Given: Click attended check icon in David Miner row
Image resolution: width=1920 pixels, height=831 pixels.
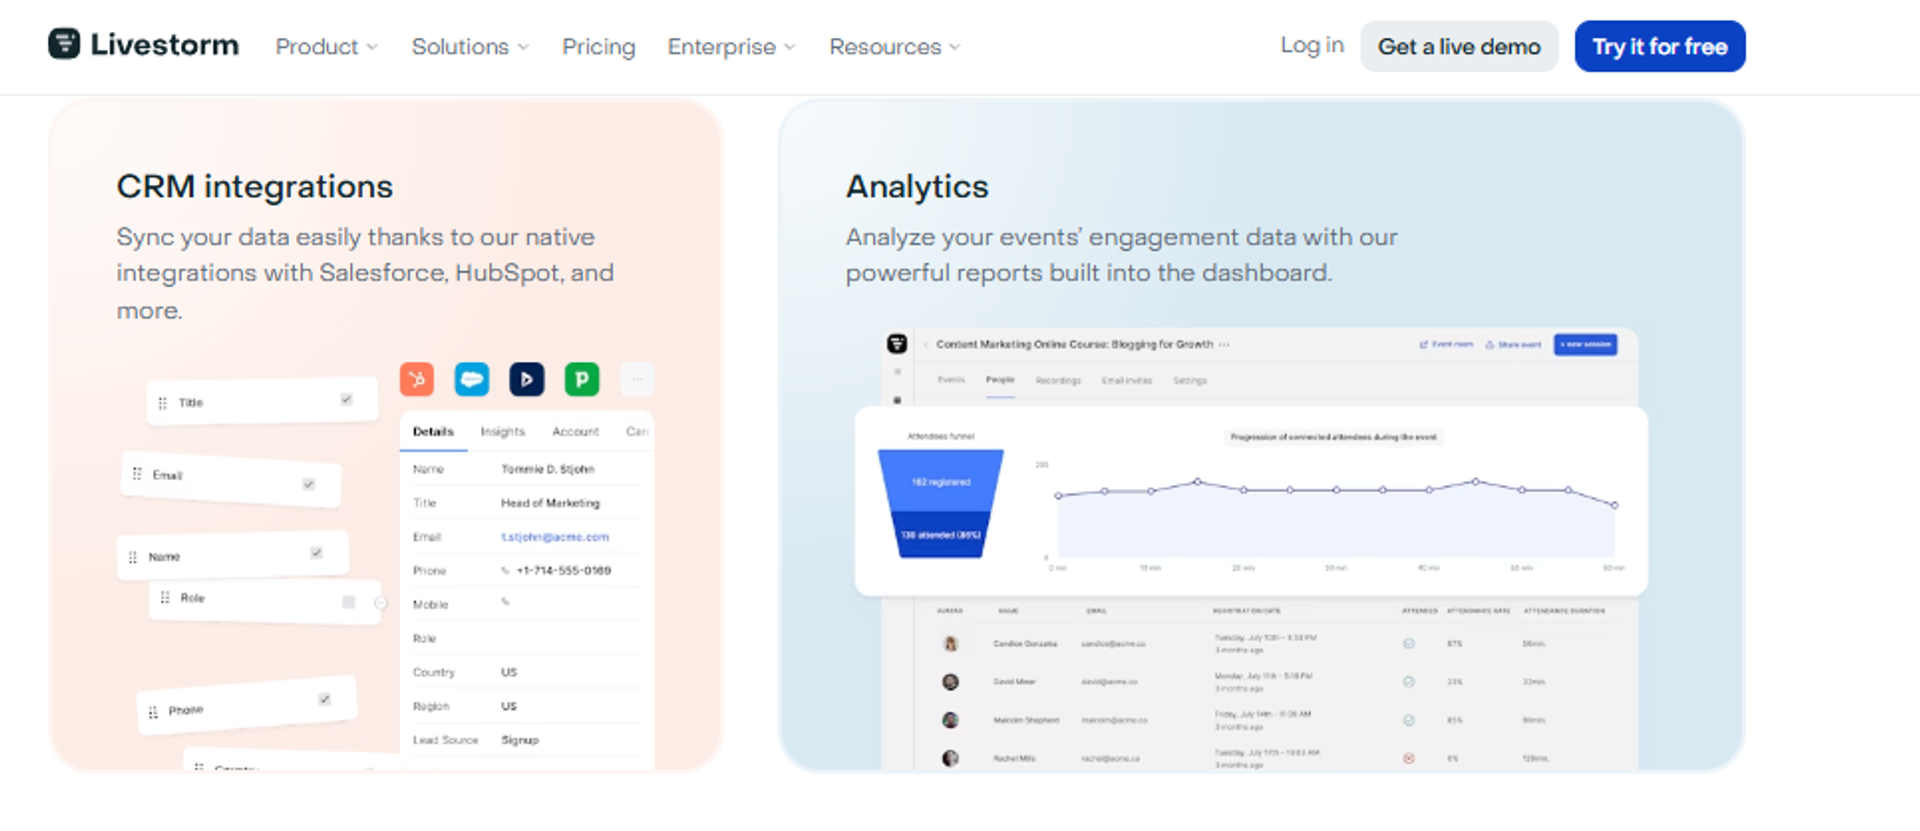Looking at the screenshot, I should [1409, 682].
